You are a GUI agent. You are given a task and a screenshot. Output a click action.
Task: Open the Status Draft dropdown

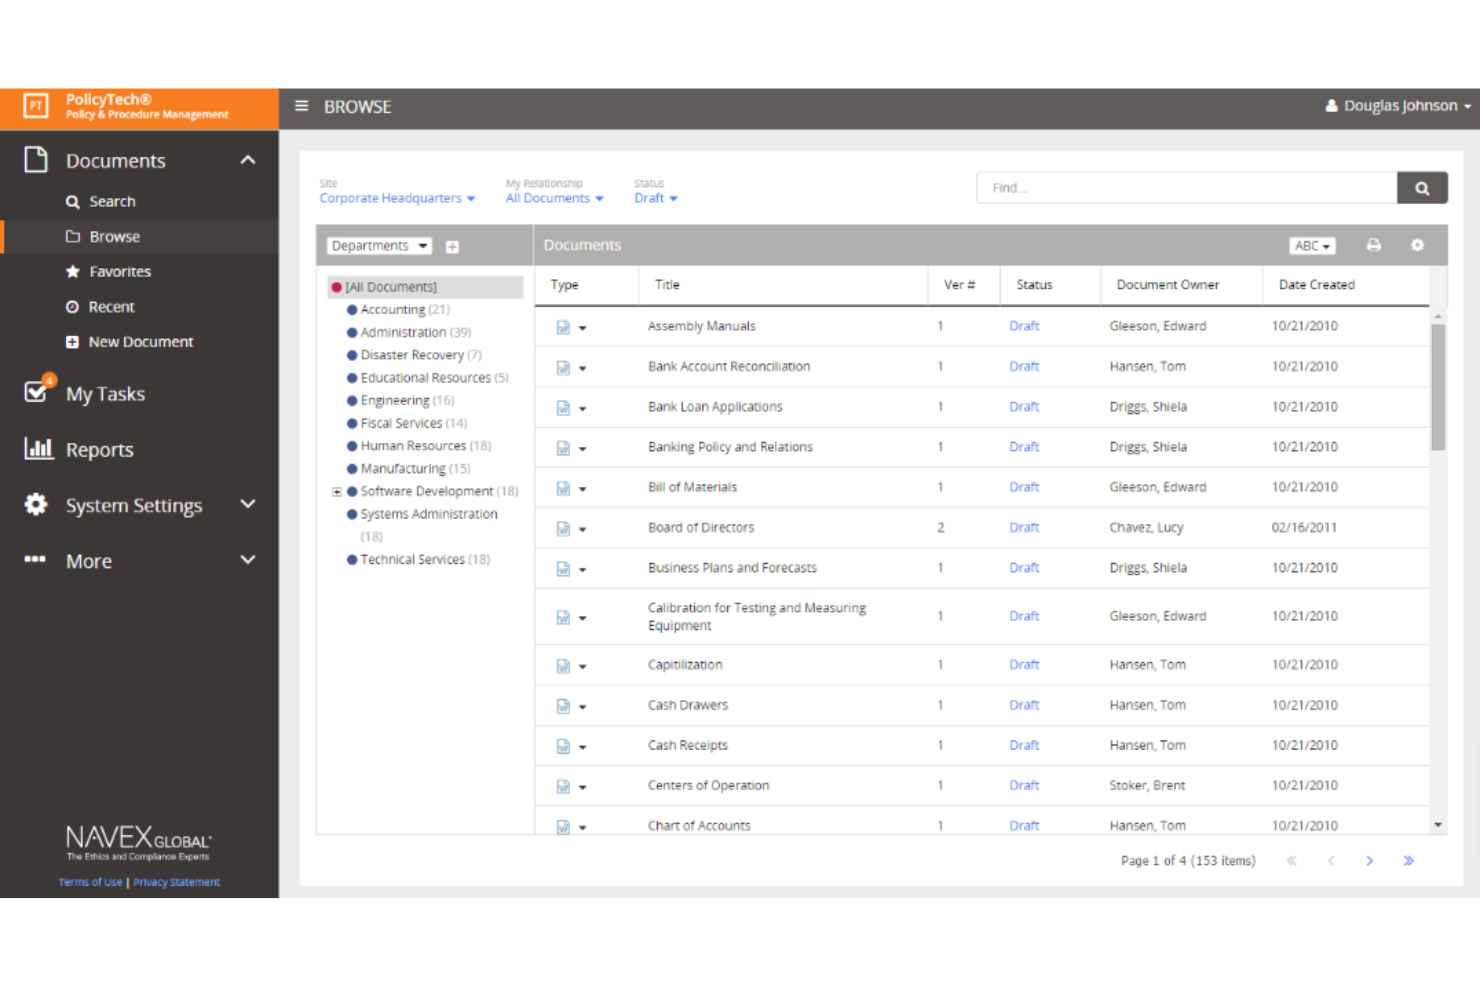[655, 198]
